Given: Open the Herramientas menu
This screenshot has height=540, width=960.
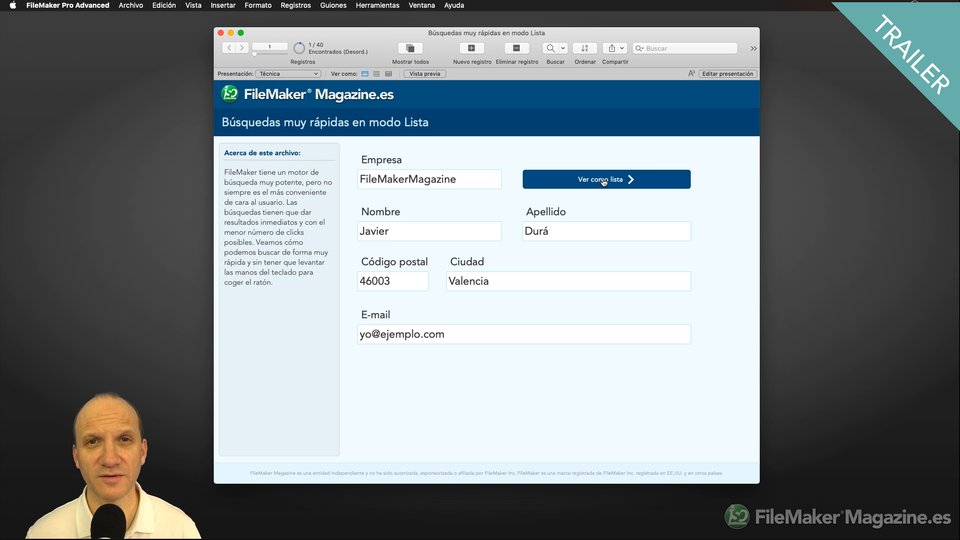Looking at the screenshot, I should [377, 6].
